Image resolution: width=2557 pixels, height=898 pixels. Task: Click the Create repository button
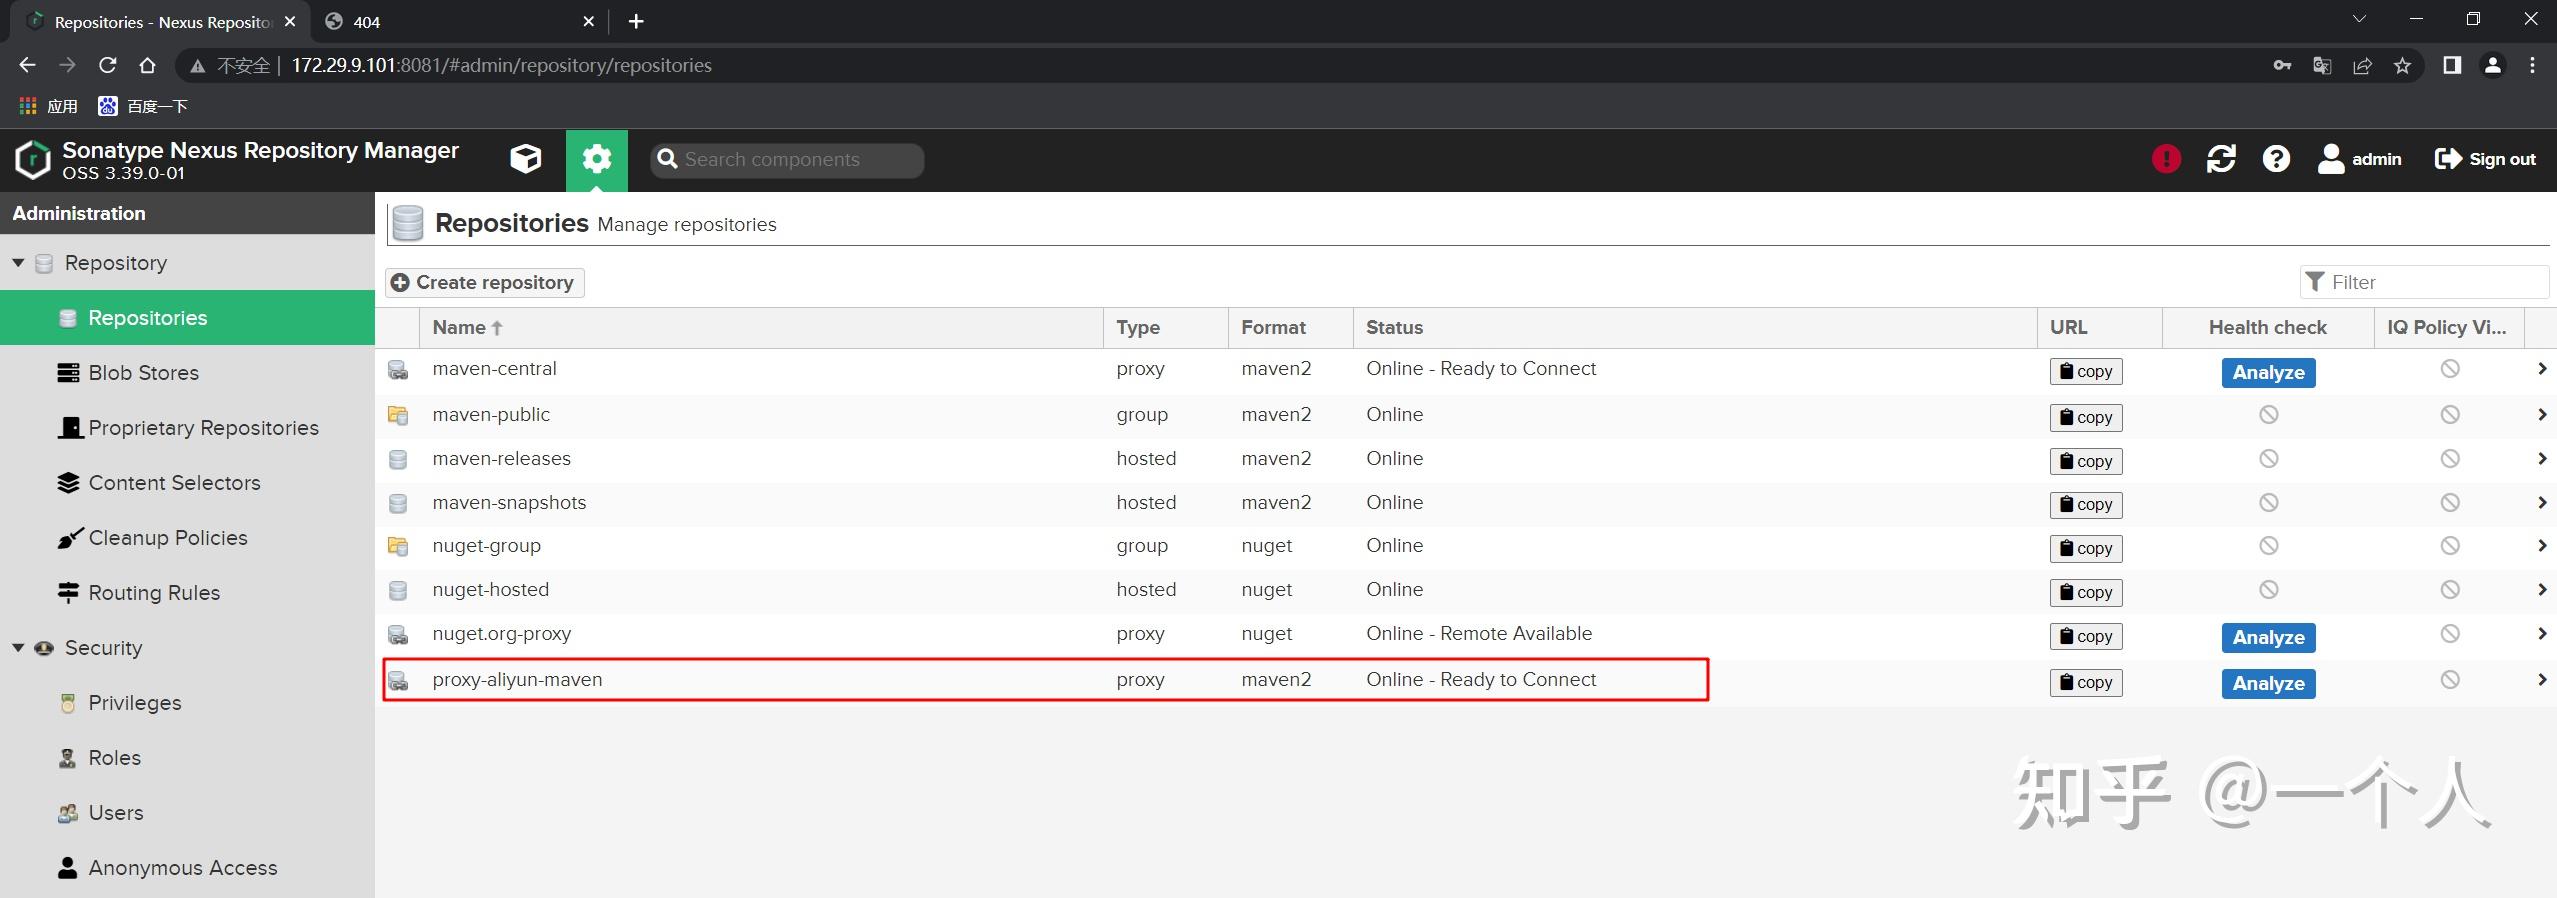[x=485, y=283]
